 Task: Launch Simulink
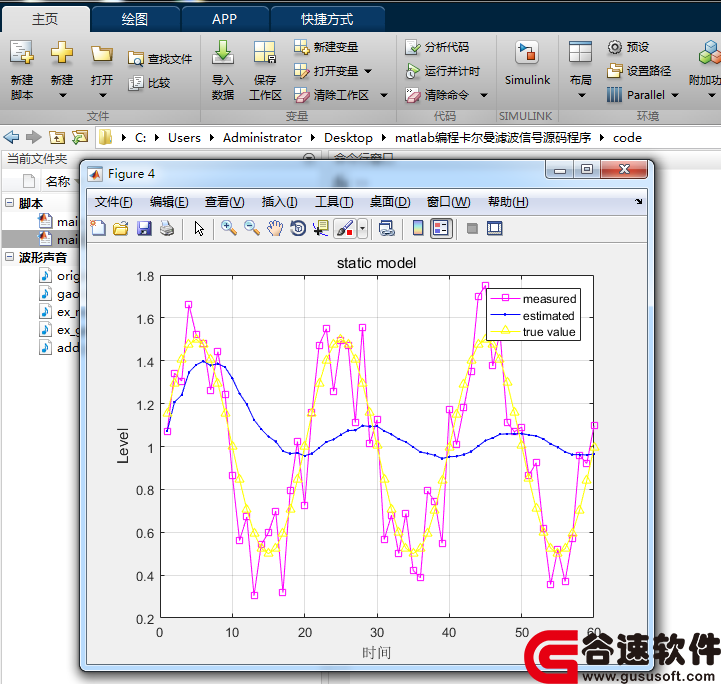(527, 63)
